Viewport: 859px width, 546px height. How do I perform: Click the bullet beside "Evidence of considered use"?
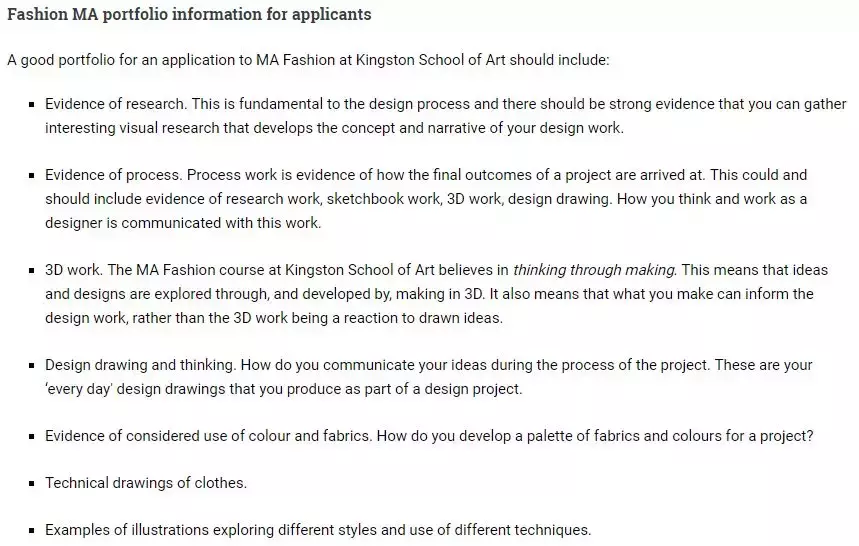pyautogui.click(x=33, y=437)
